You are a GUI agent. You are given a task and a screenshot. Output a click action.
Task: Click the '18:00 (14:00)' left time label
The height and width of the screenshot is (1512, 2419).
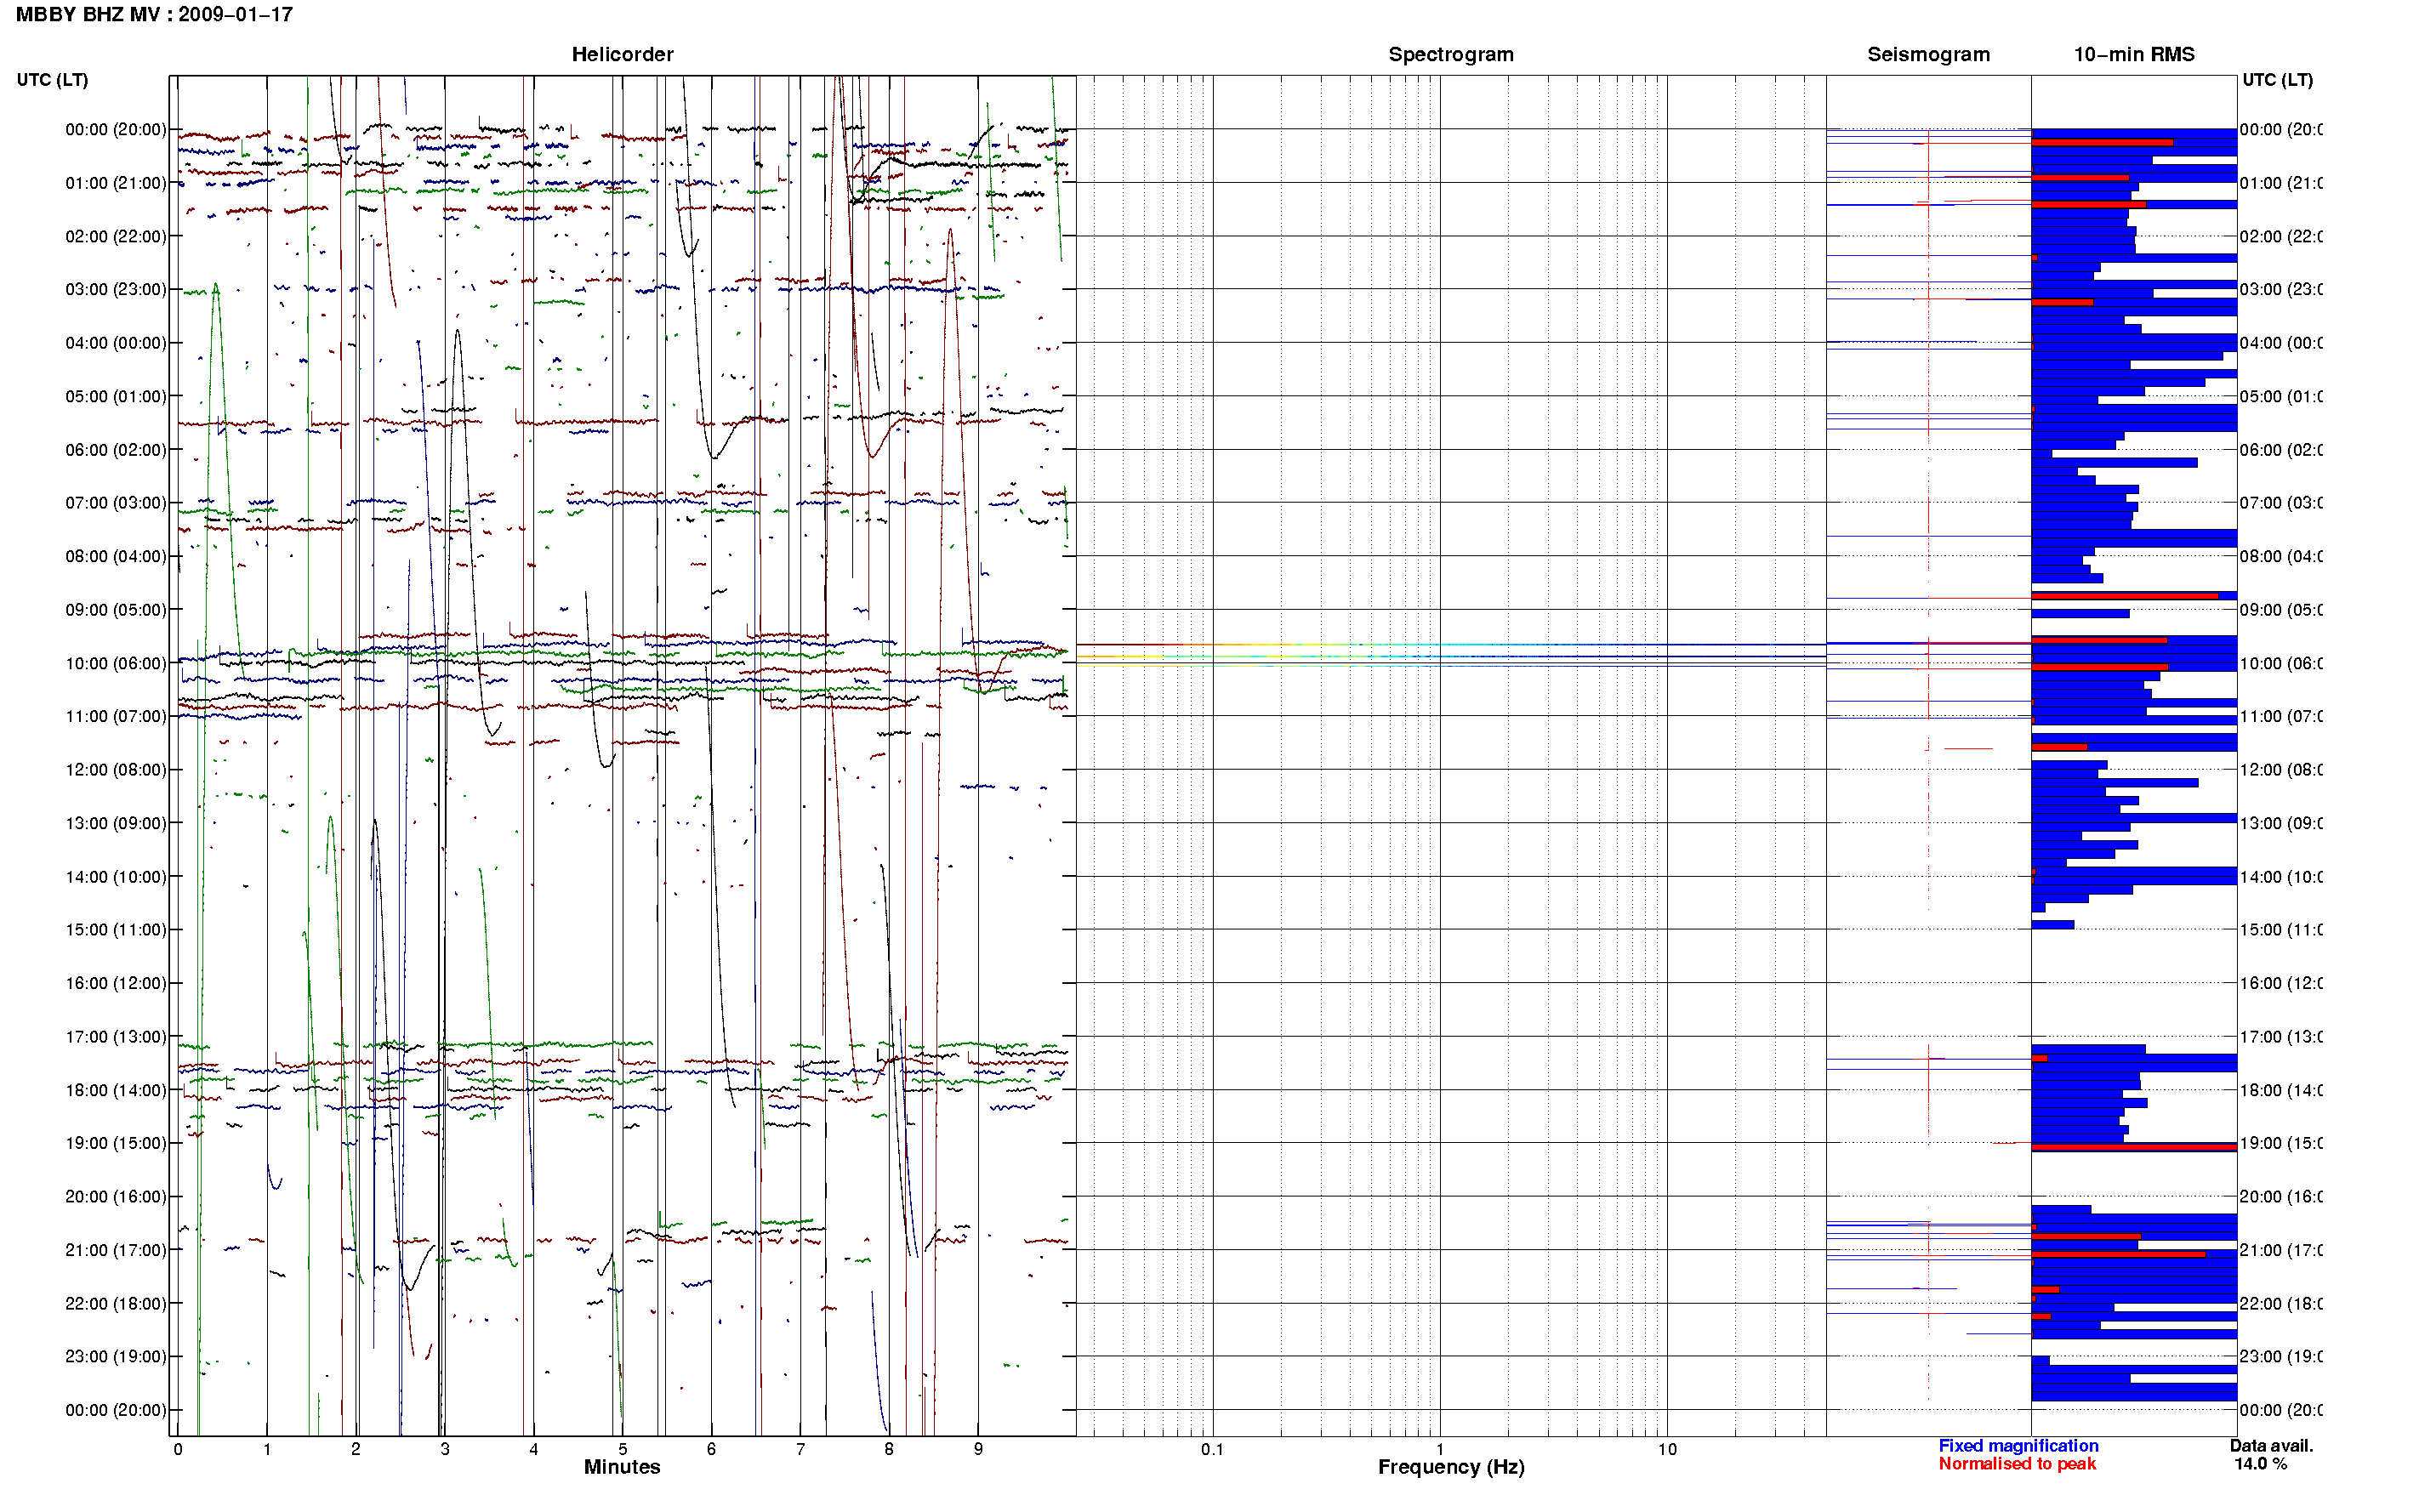(116, 1090)
